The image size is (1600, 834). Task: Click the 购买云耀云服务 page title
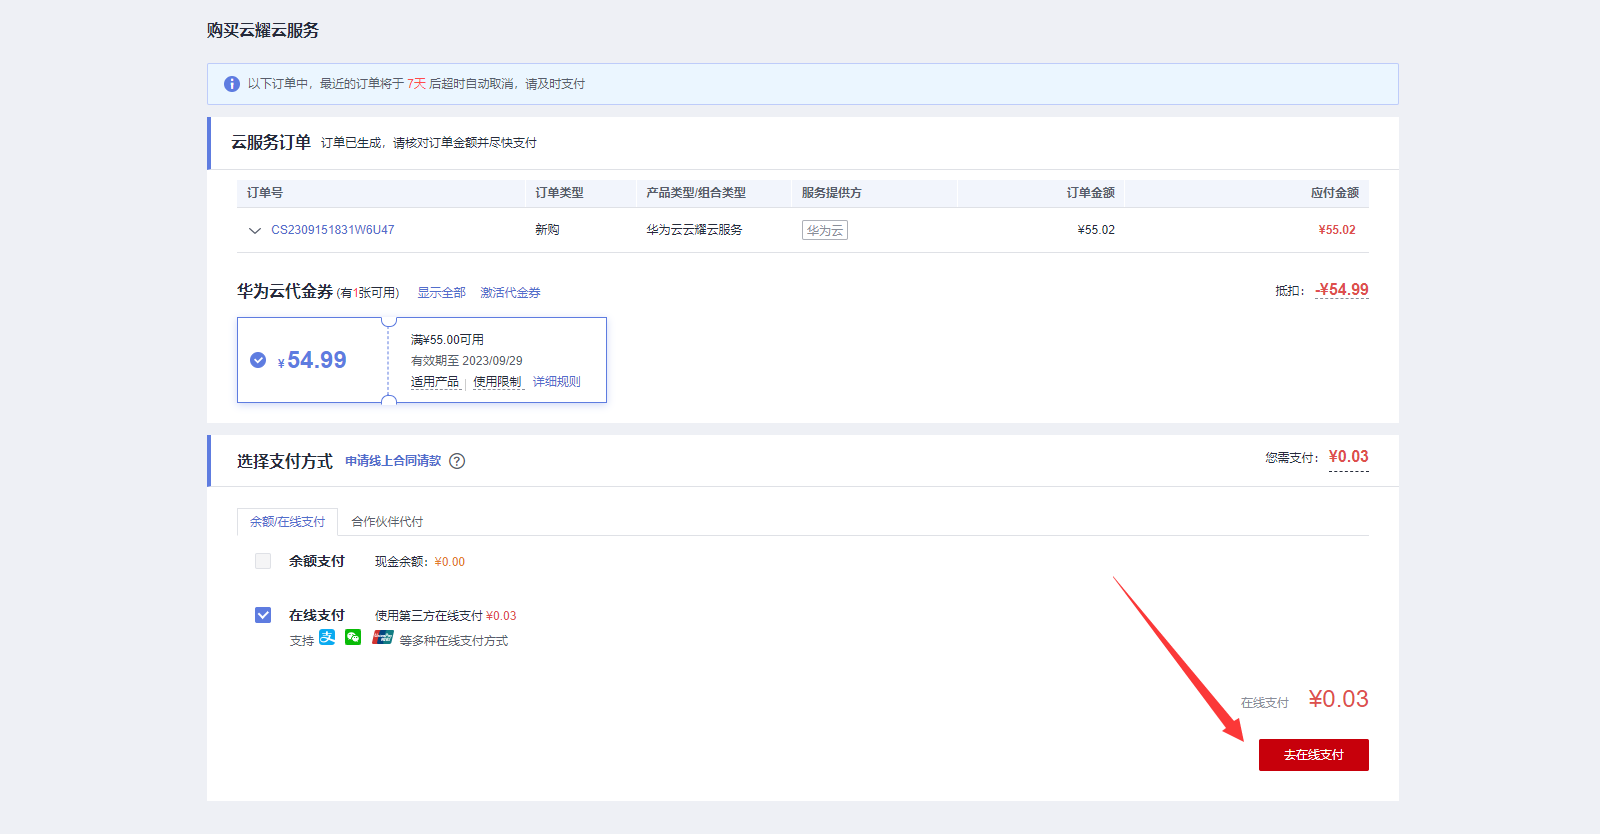[x=263, y=31]
